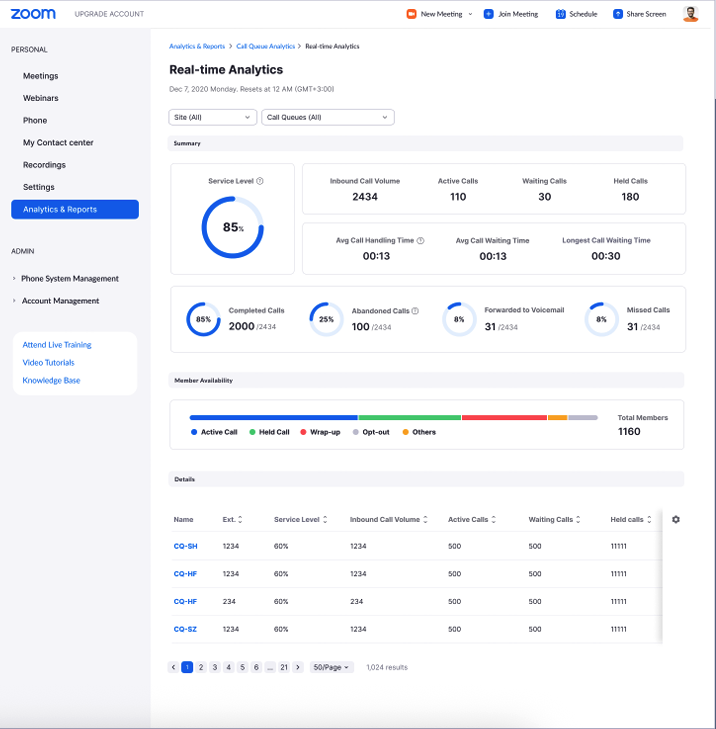Go to page 3
The width and height of the screenshot is (716, 729).
pyautogui.click(x=215, y=667)
